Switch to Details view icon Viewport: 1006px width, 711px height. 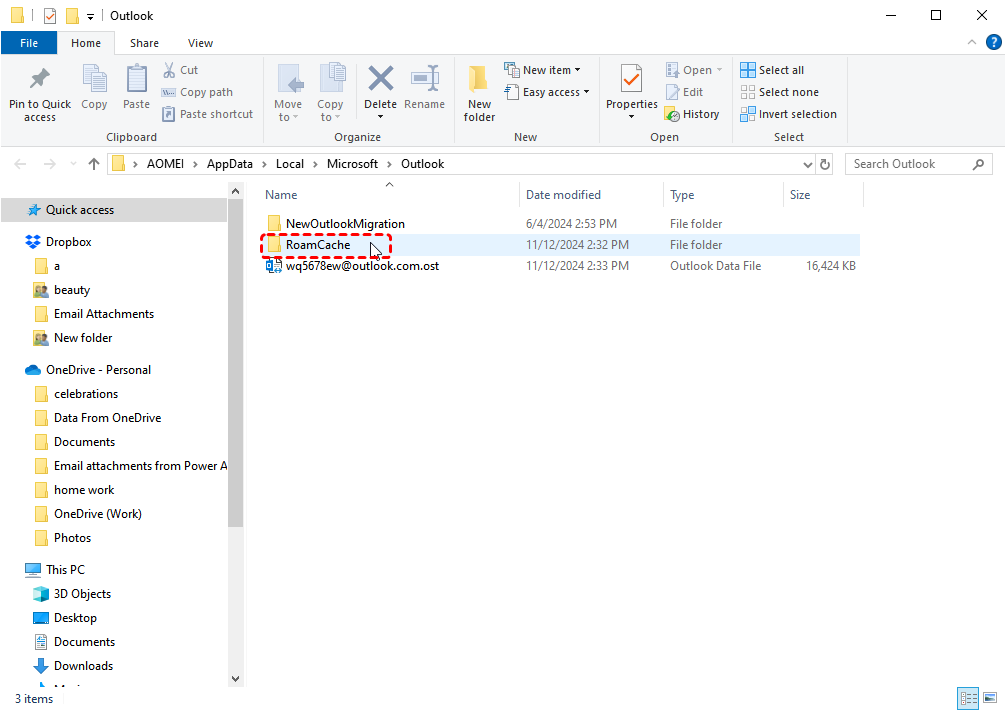pyautogui.click(x=968, y=698)
